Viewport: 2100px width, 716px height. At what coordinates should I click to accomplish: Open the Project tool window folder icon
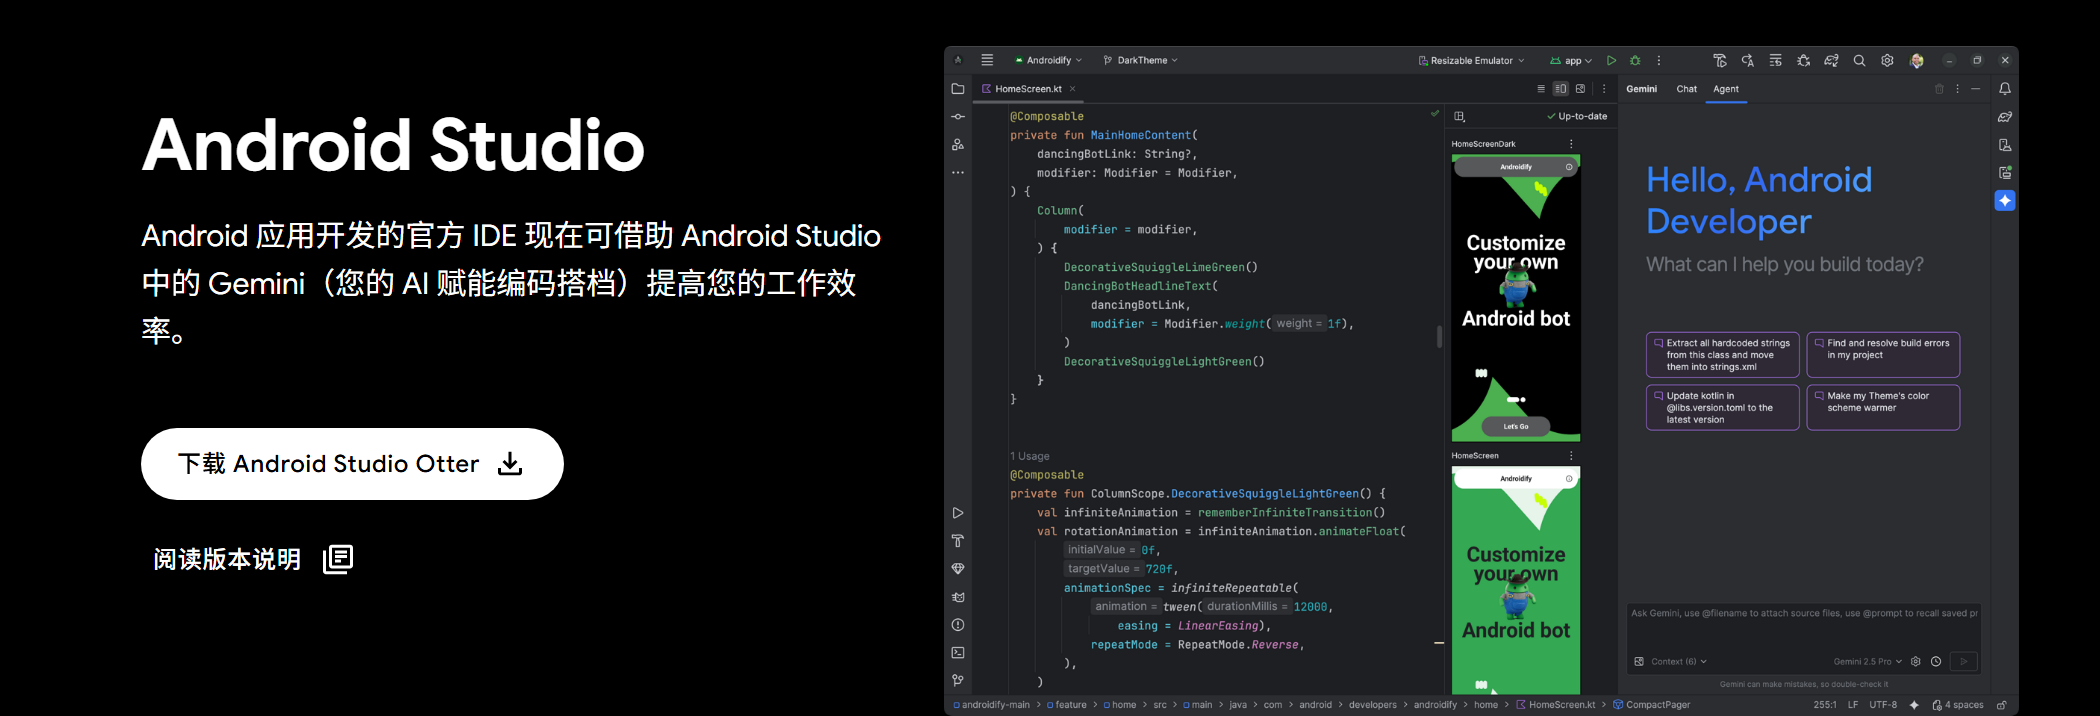click(x=958, y=89)
